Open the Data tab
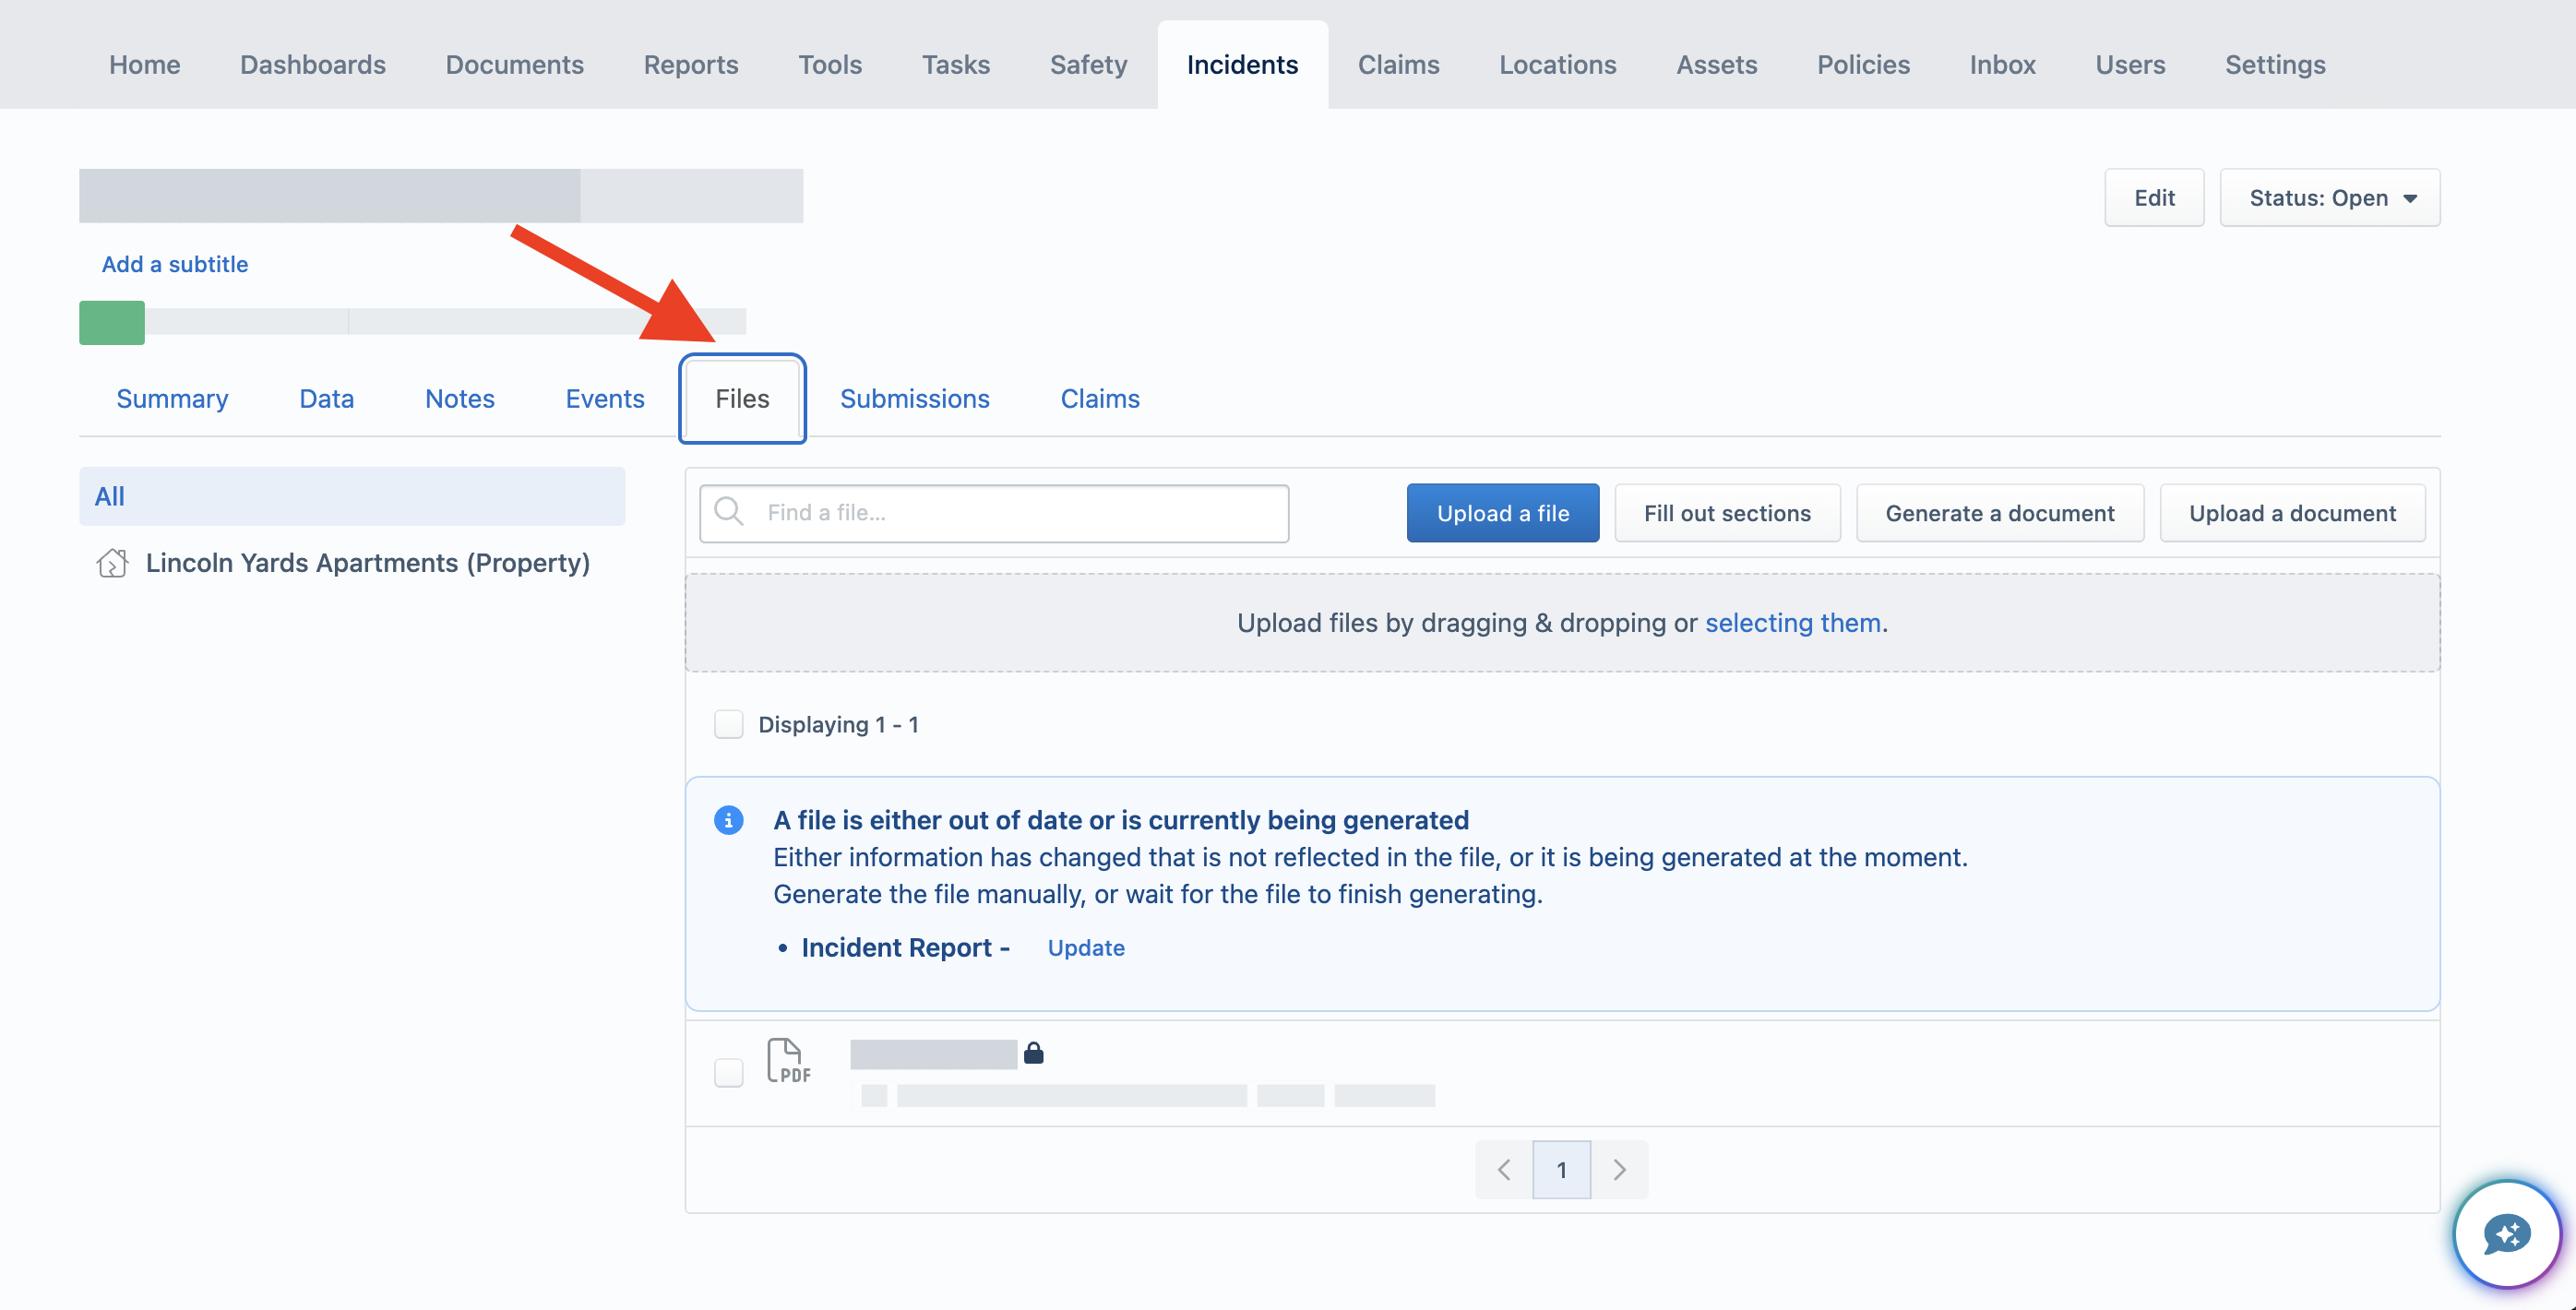Screen dimensions: 2576x1310 (x=326, y=399)
